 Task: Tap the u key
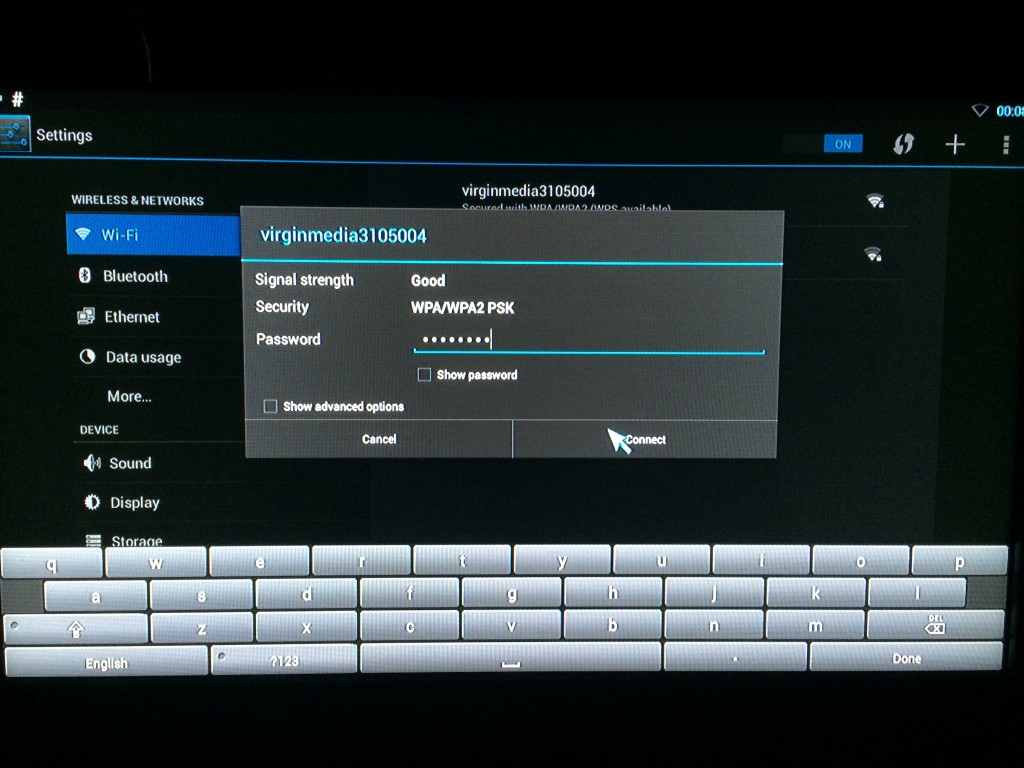[661, 560]
